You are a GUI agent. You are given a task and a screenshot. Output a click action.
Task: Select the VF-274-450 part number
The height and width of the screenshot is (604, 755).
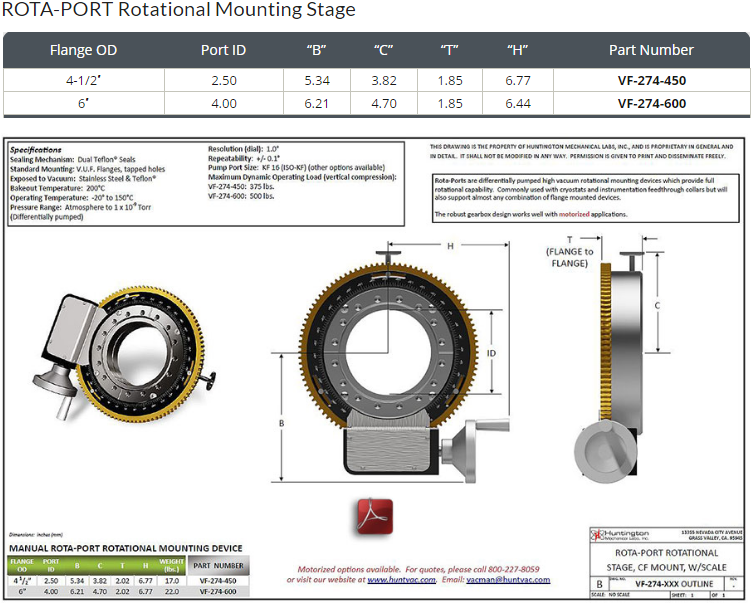click(x=651, y=80)
